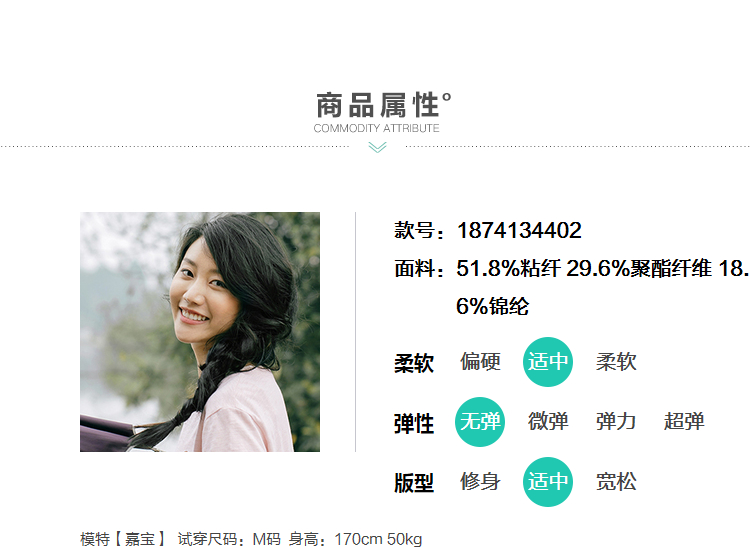Choose 微弹 elasticity option

548,422
